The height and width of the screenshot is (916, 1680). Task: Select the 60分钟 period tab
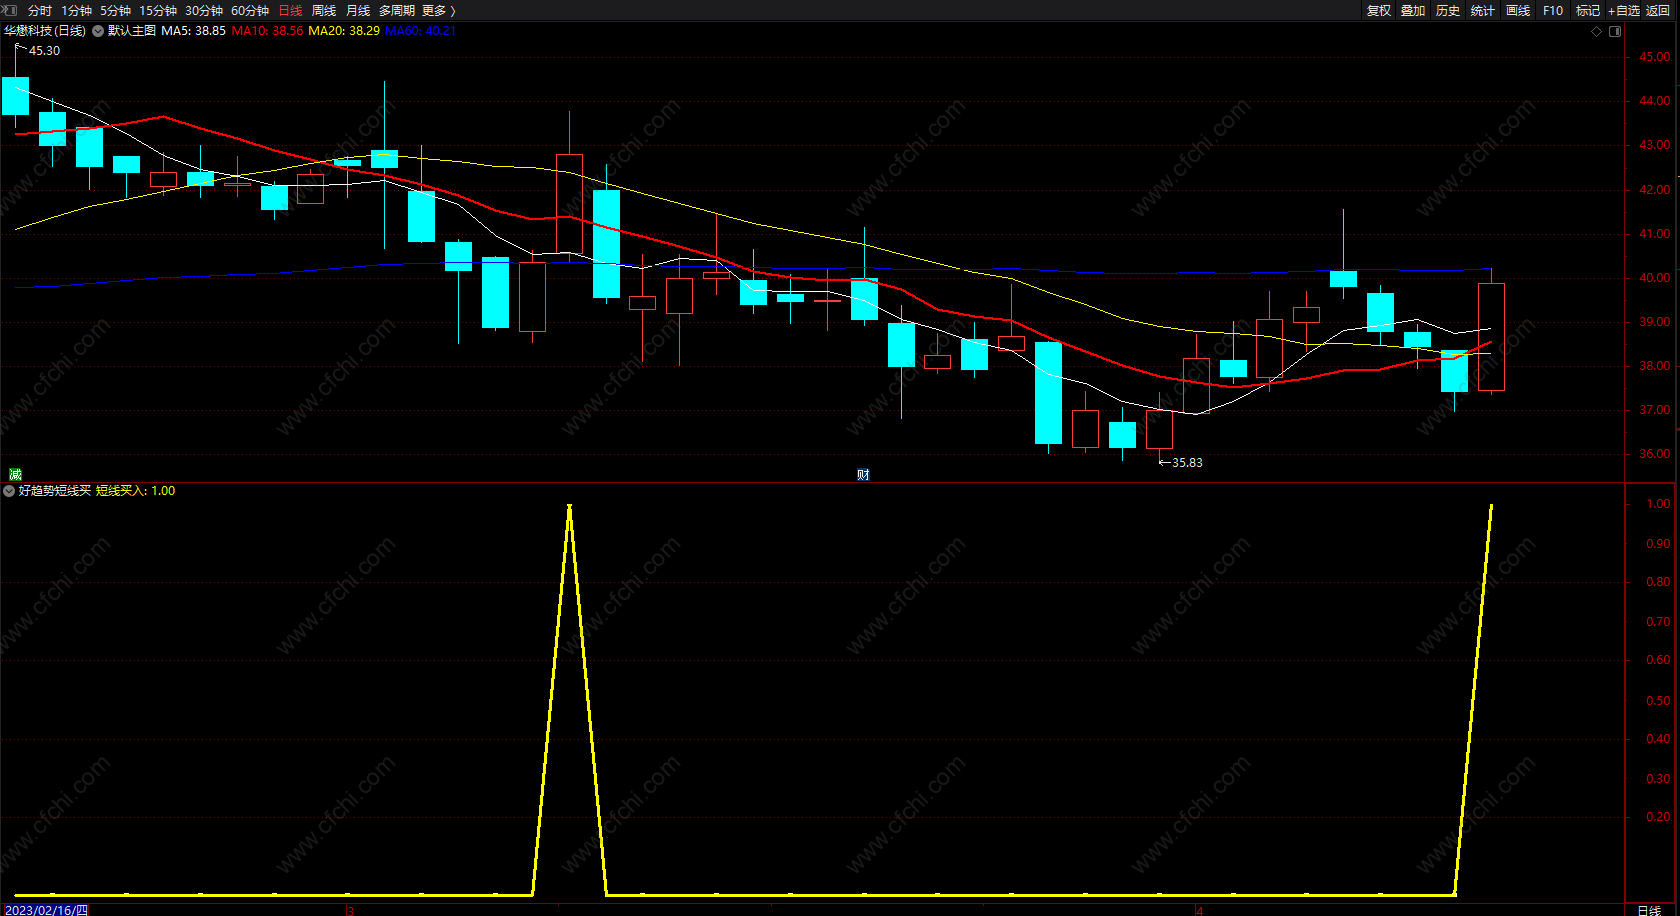click(x=250, y=10)
